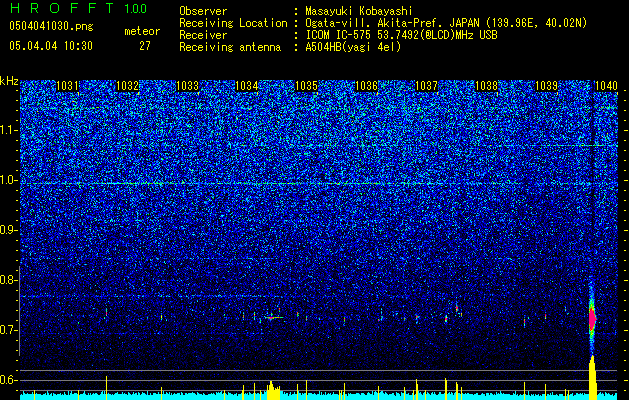Image resolution: width=629 pixels, height=400 pixels.
Task: Click the horizontal echo streak after 1034
Action: 274,317
